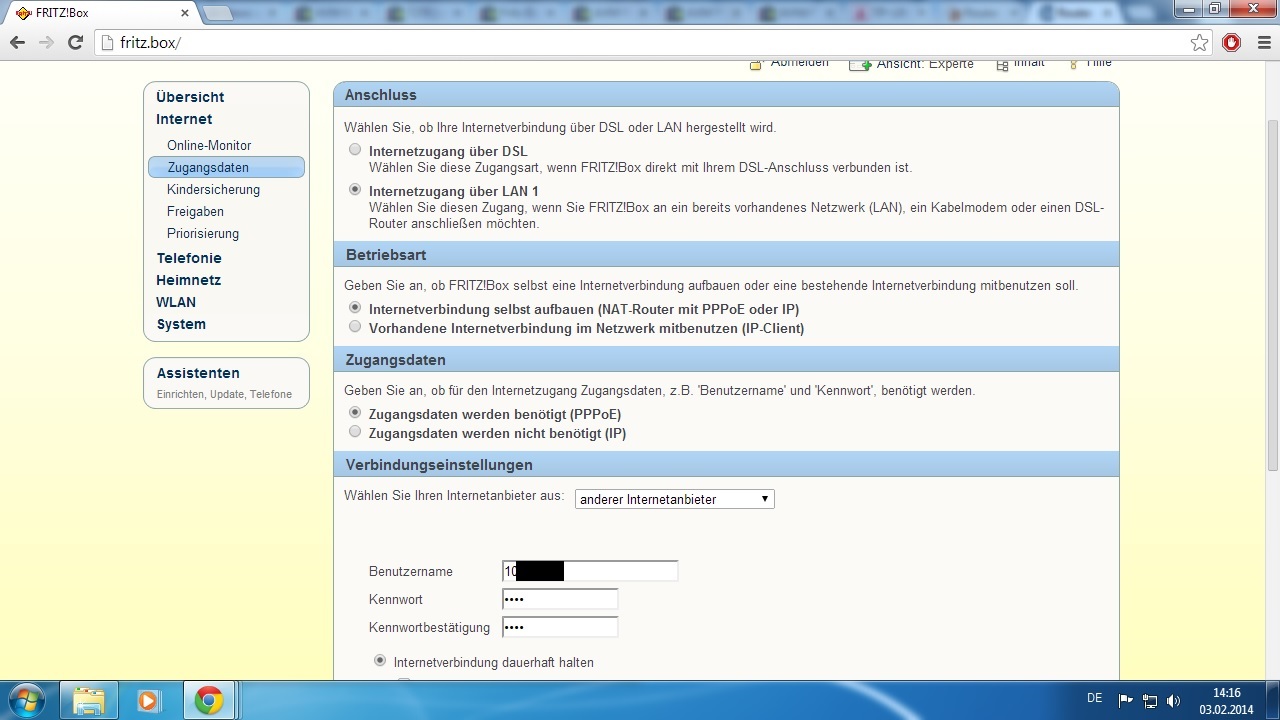The height and width of the screenshot is (720, 1280).
Task: Open the Windows Start menu
Action: click(x=27, y=700)
